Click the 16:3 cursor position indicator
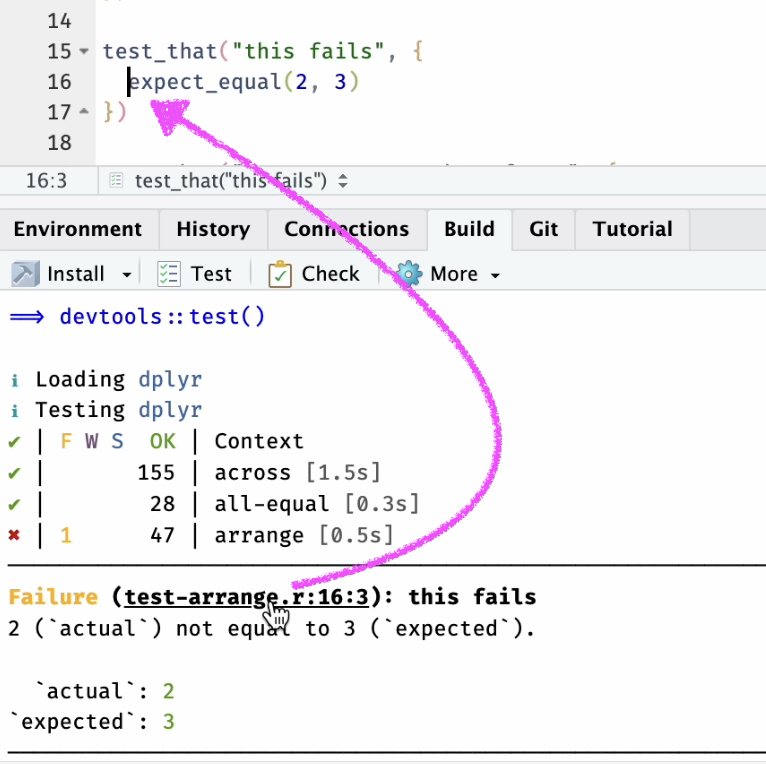The image size is (766, 764). [46, 181]
